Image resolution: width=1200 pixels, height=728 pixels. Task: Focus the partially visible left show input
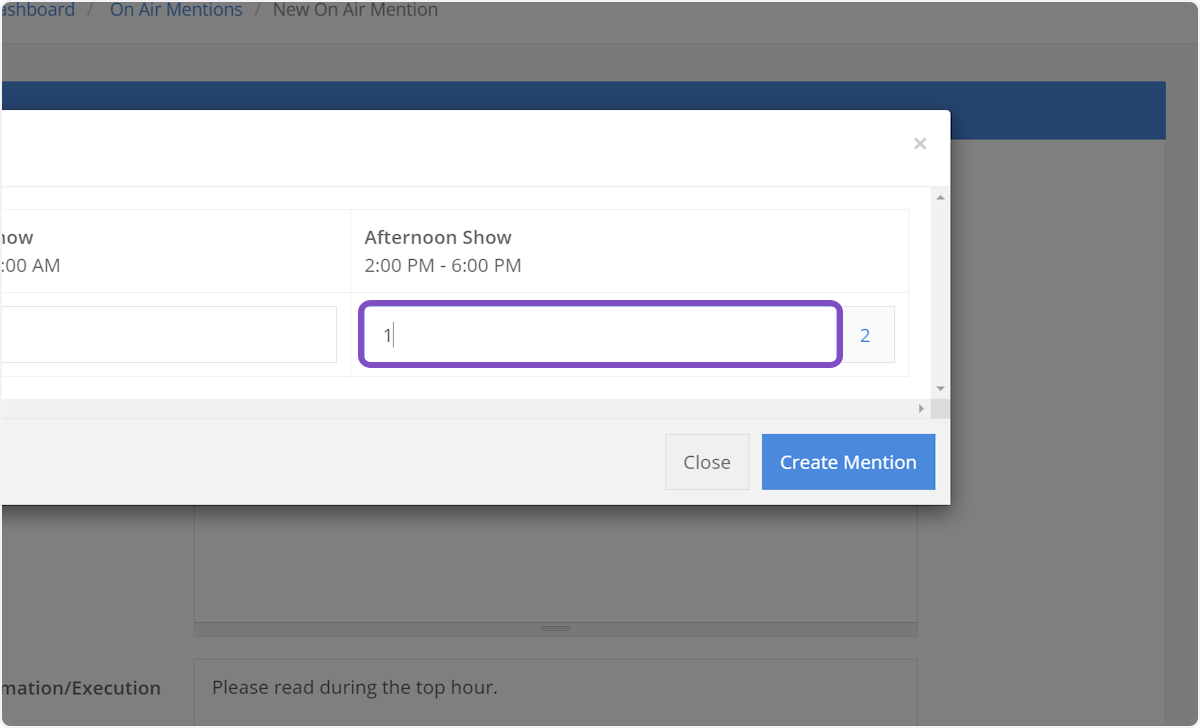click(168, 335)
